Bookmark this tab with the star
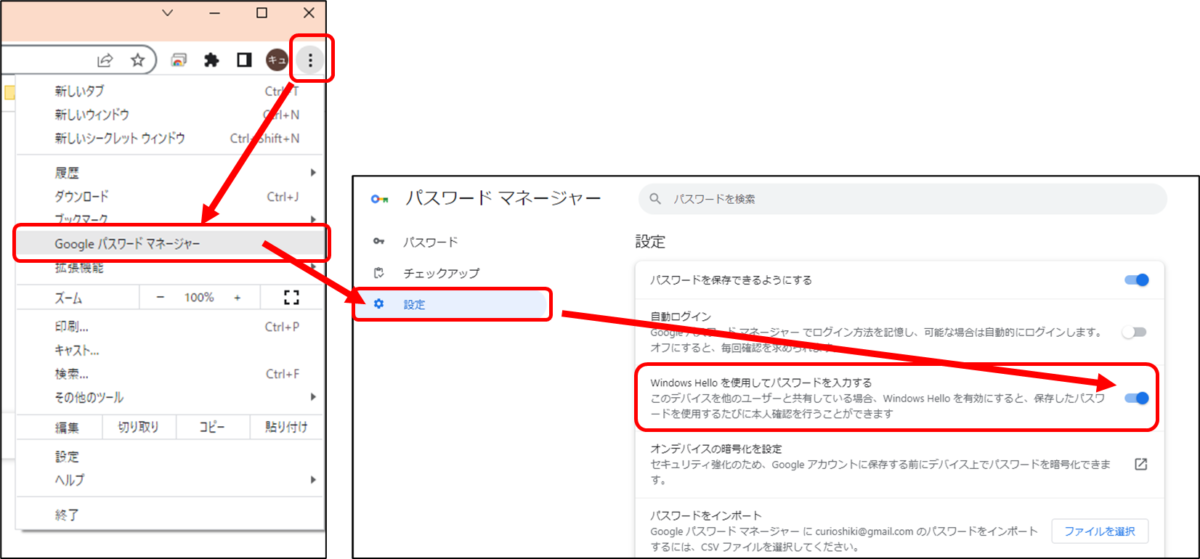 138,61
